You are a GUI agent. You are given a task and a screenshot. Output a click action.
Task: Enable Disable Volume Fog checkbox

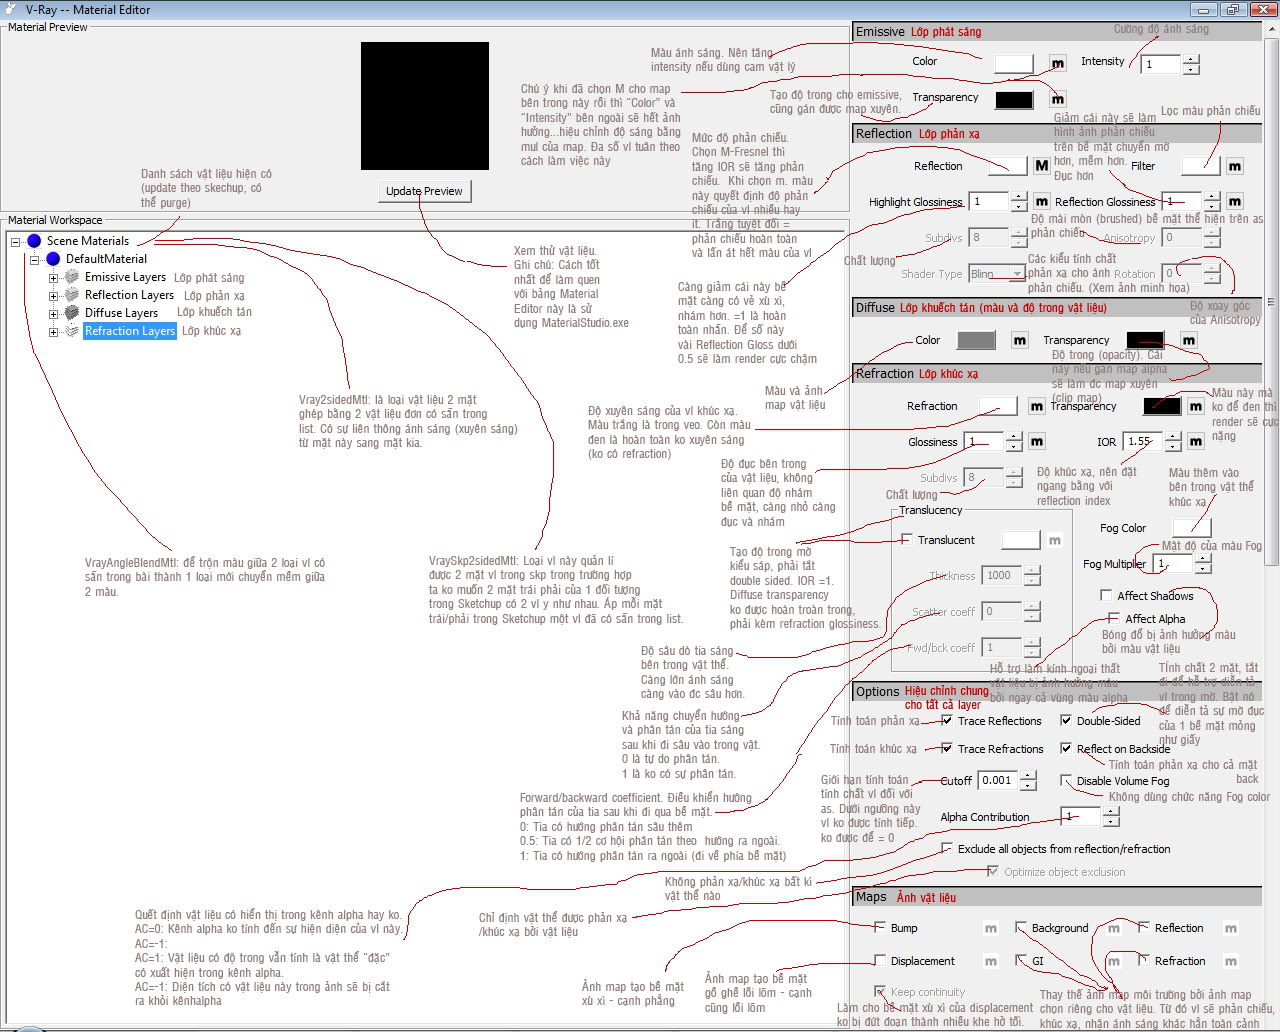point(1066,781)
